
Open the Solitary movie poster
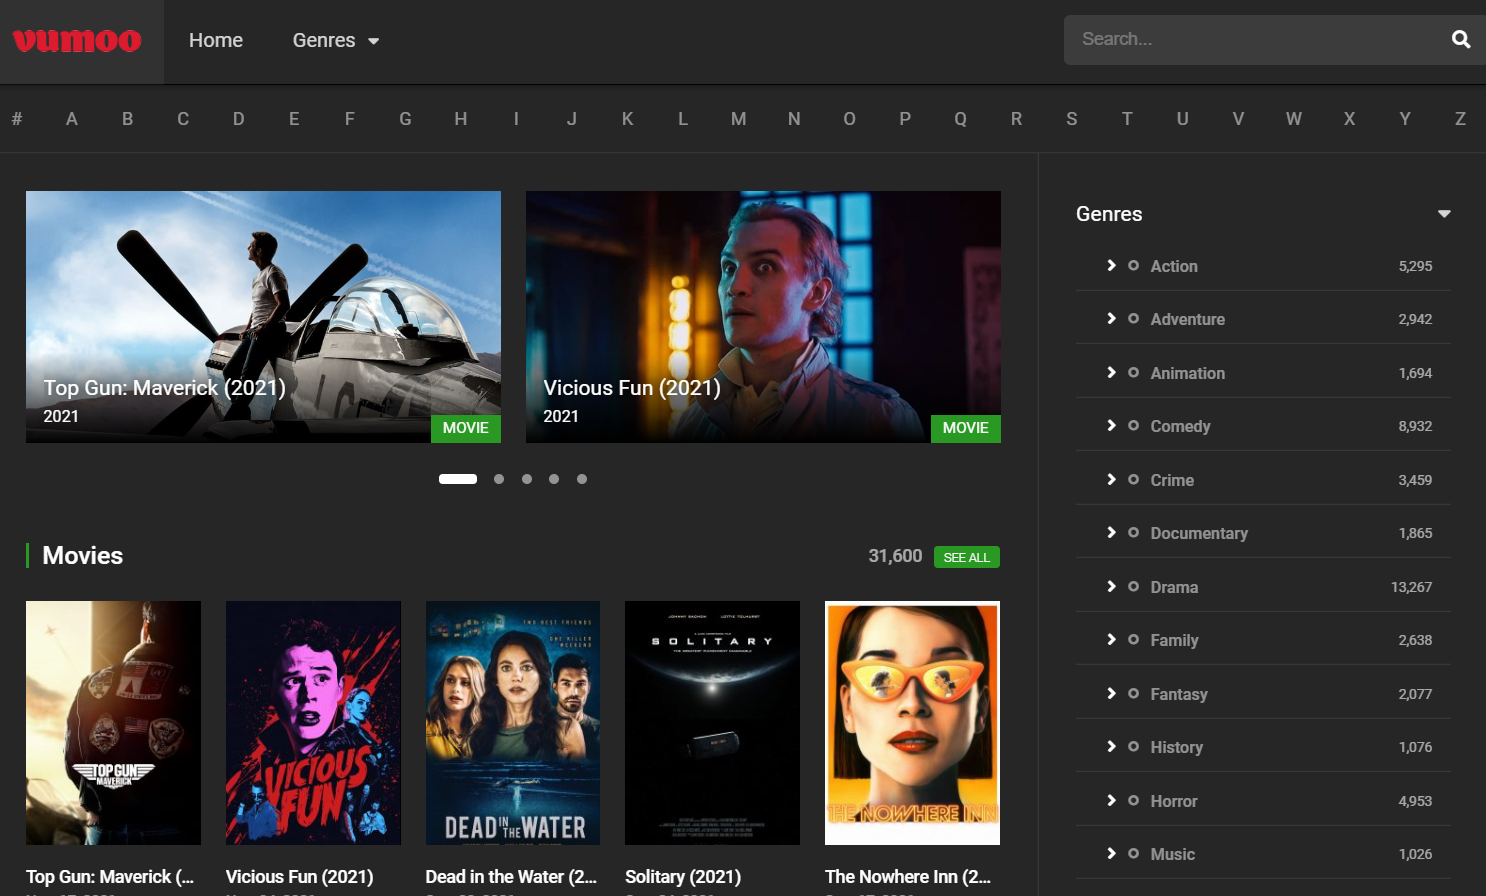(x=712, y=723)
